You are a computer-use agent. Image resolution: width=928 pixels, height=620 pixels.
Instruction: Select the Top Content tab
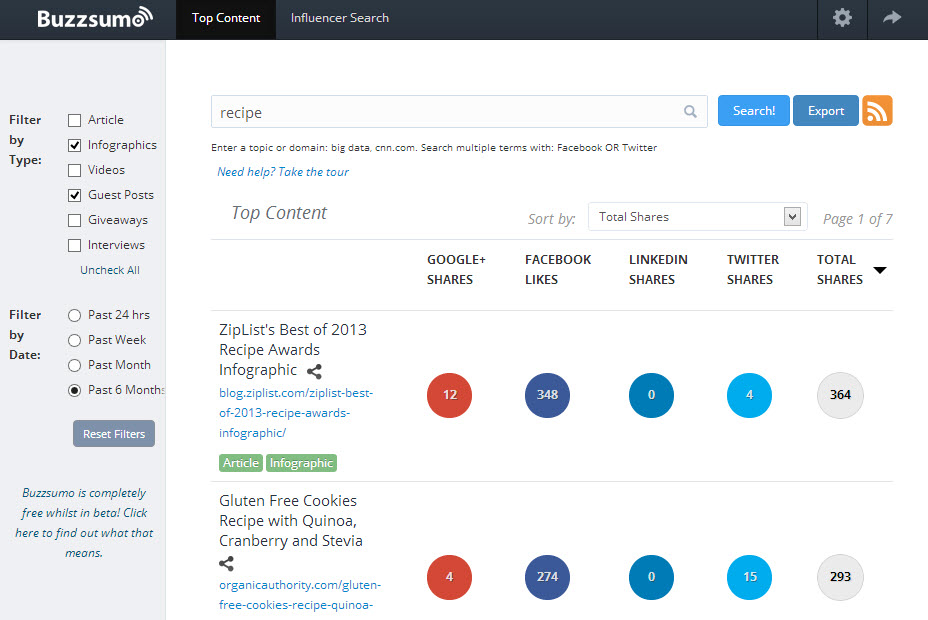coord(226,18)
